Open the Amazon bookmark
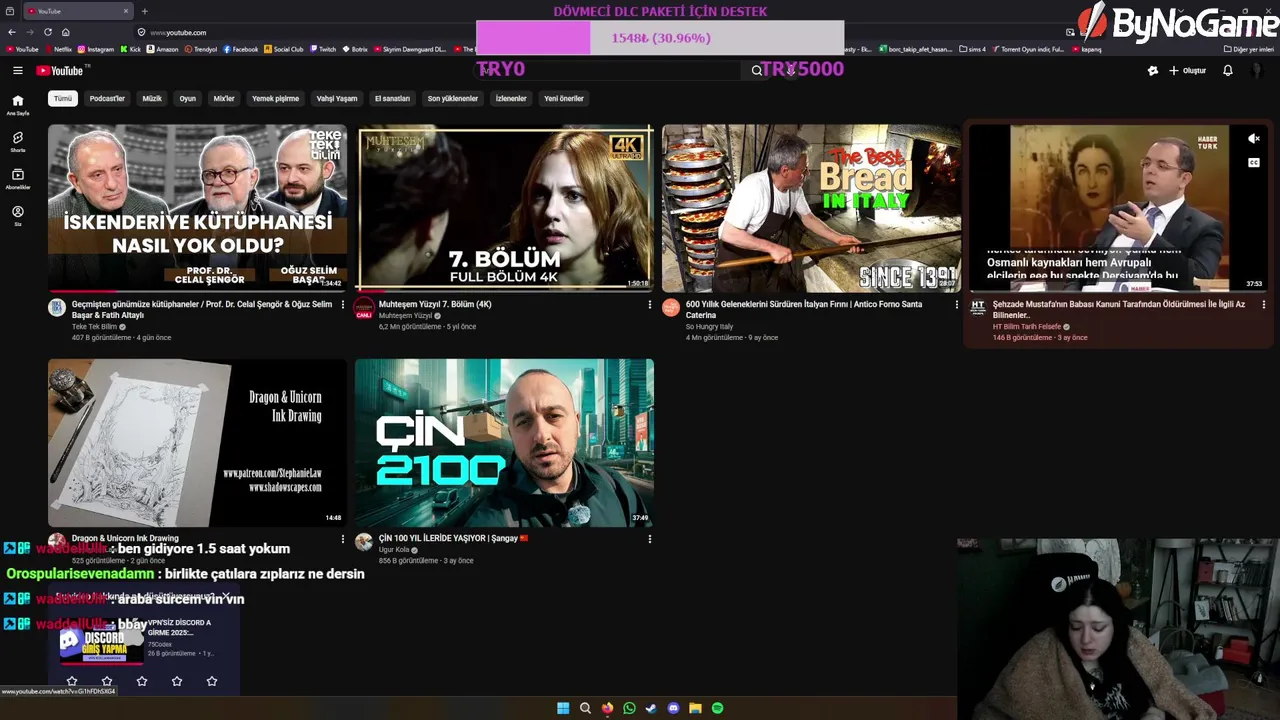Viewport: 1280px width, 720px height. (163, 49)
